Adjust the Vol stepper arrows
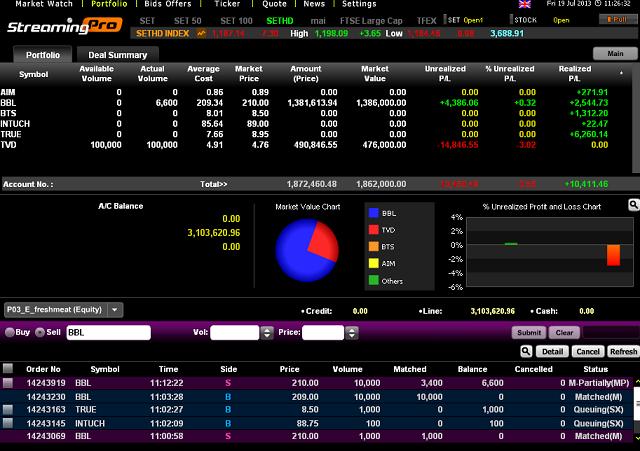 267,333
